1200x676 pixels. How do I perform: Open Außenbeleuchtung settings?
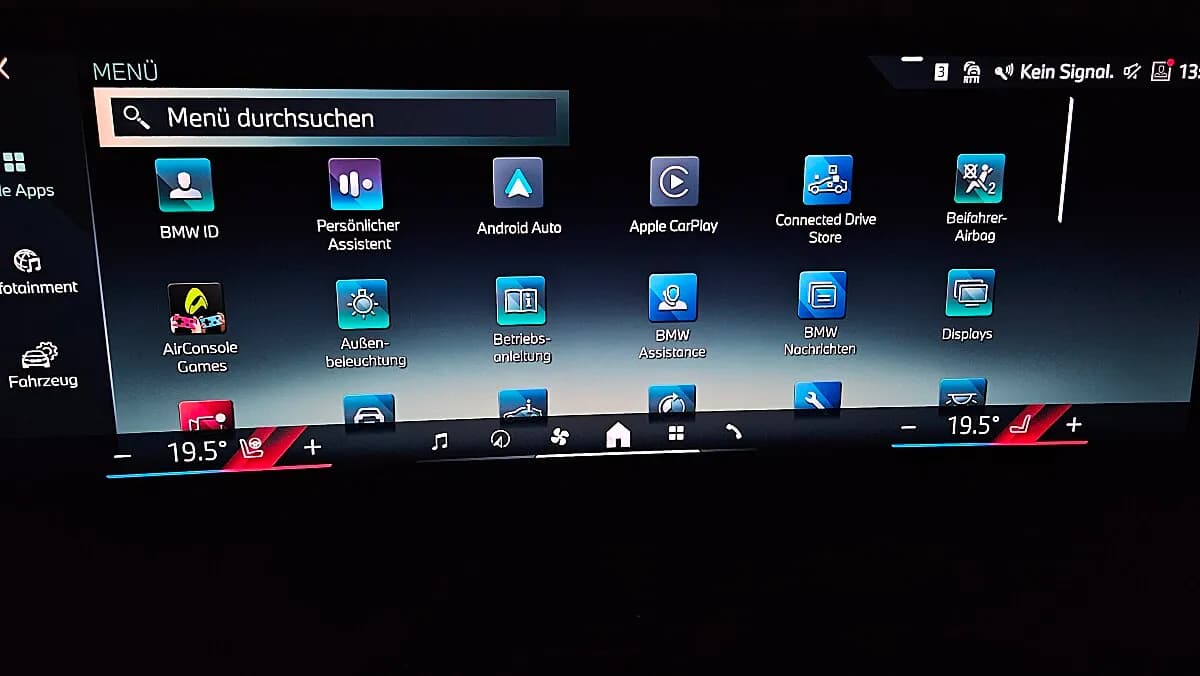(x=364, y=324)
